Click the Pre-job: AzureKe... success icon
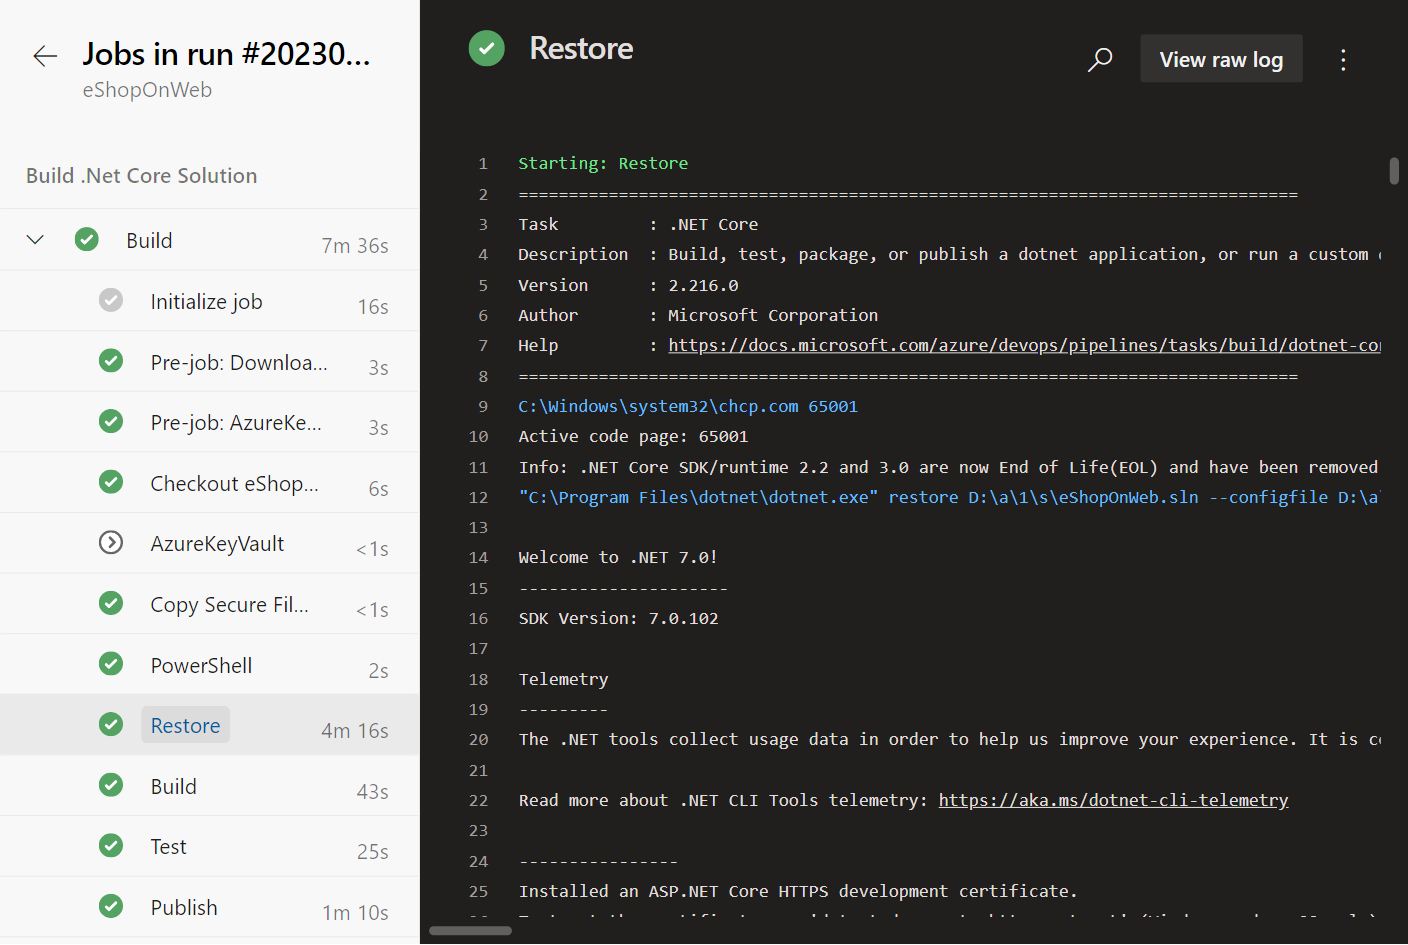Image resolution: width=1408 pixels, height=945 pixels. point(111,422)
